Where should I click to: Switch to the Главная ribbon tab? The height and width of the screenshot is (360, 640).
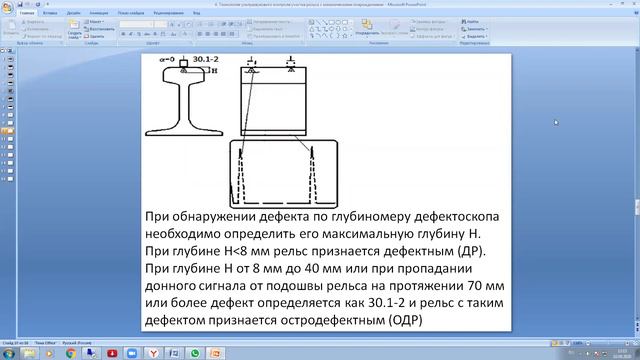click(x=27, y=13)
